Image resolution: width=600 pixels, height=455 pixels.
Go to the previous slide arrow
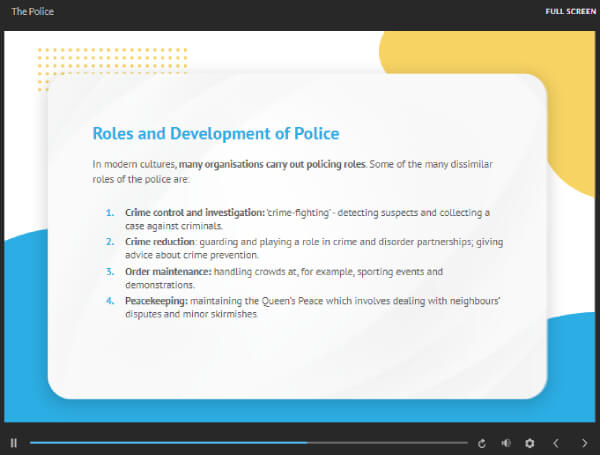tap(556, 443)
